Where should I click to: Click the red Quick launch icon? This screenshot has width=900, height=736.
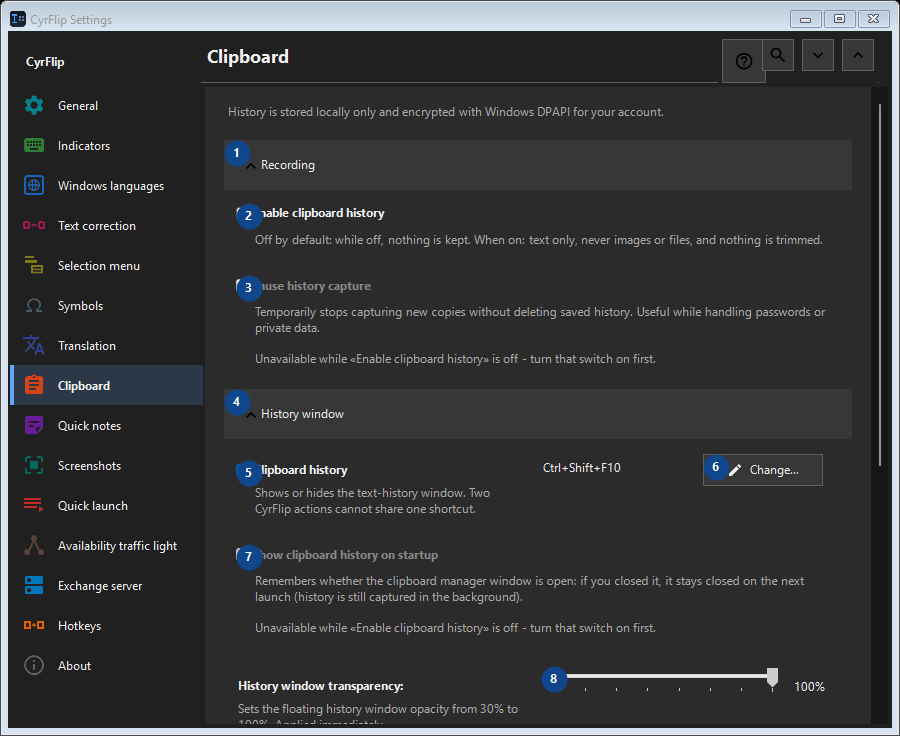[34, 505]
